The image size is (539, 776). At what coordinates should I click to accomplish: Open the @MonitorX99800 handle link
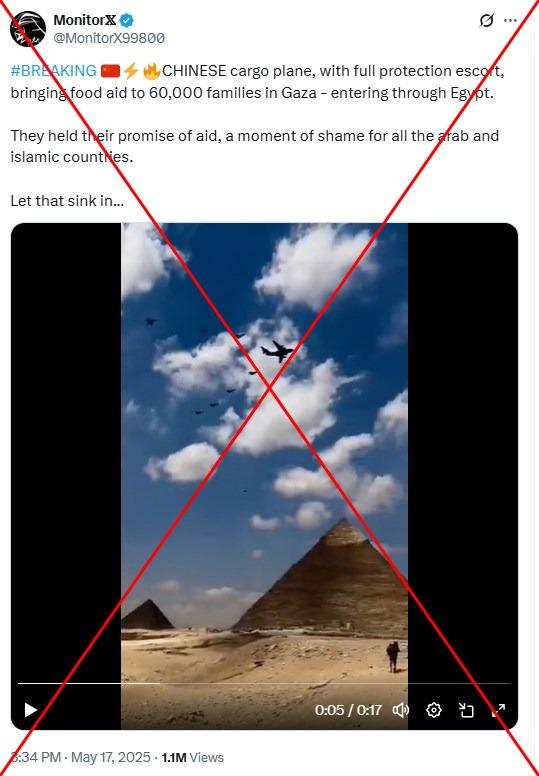pyautogui.click(x=109, y=38)
